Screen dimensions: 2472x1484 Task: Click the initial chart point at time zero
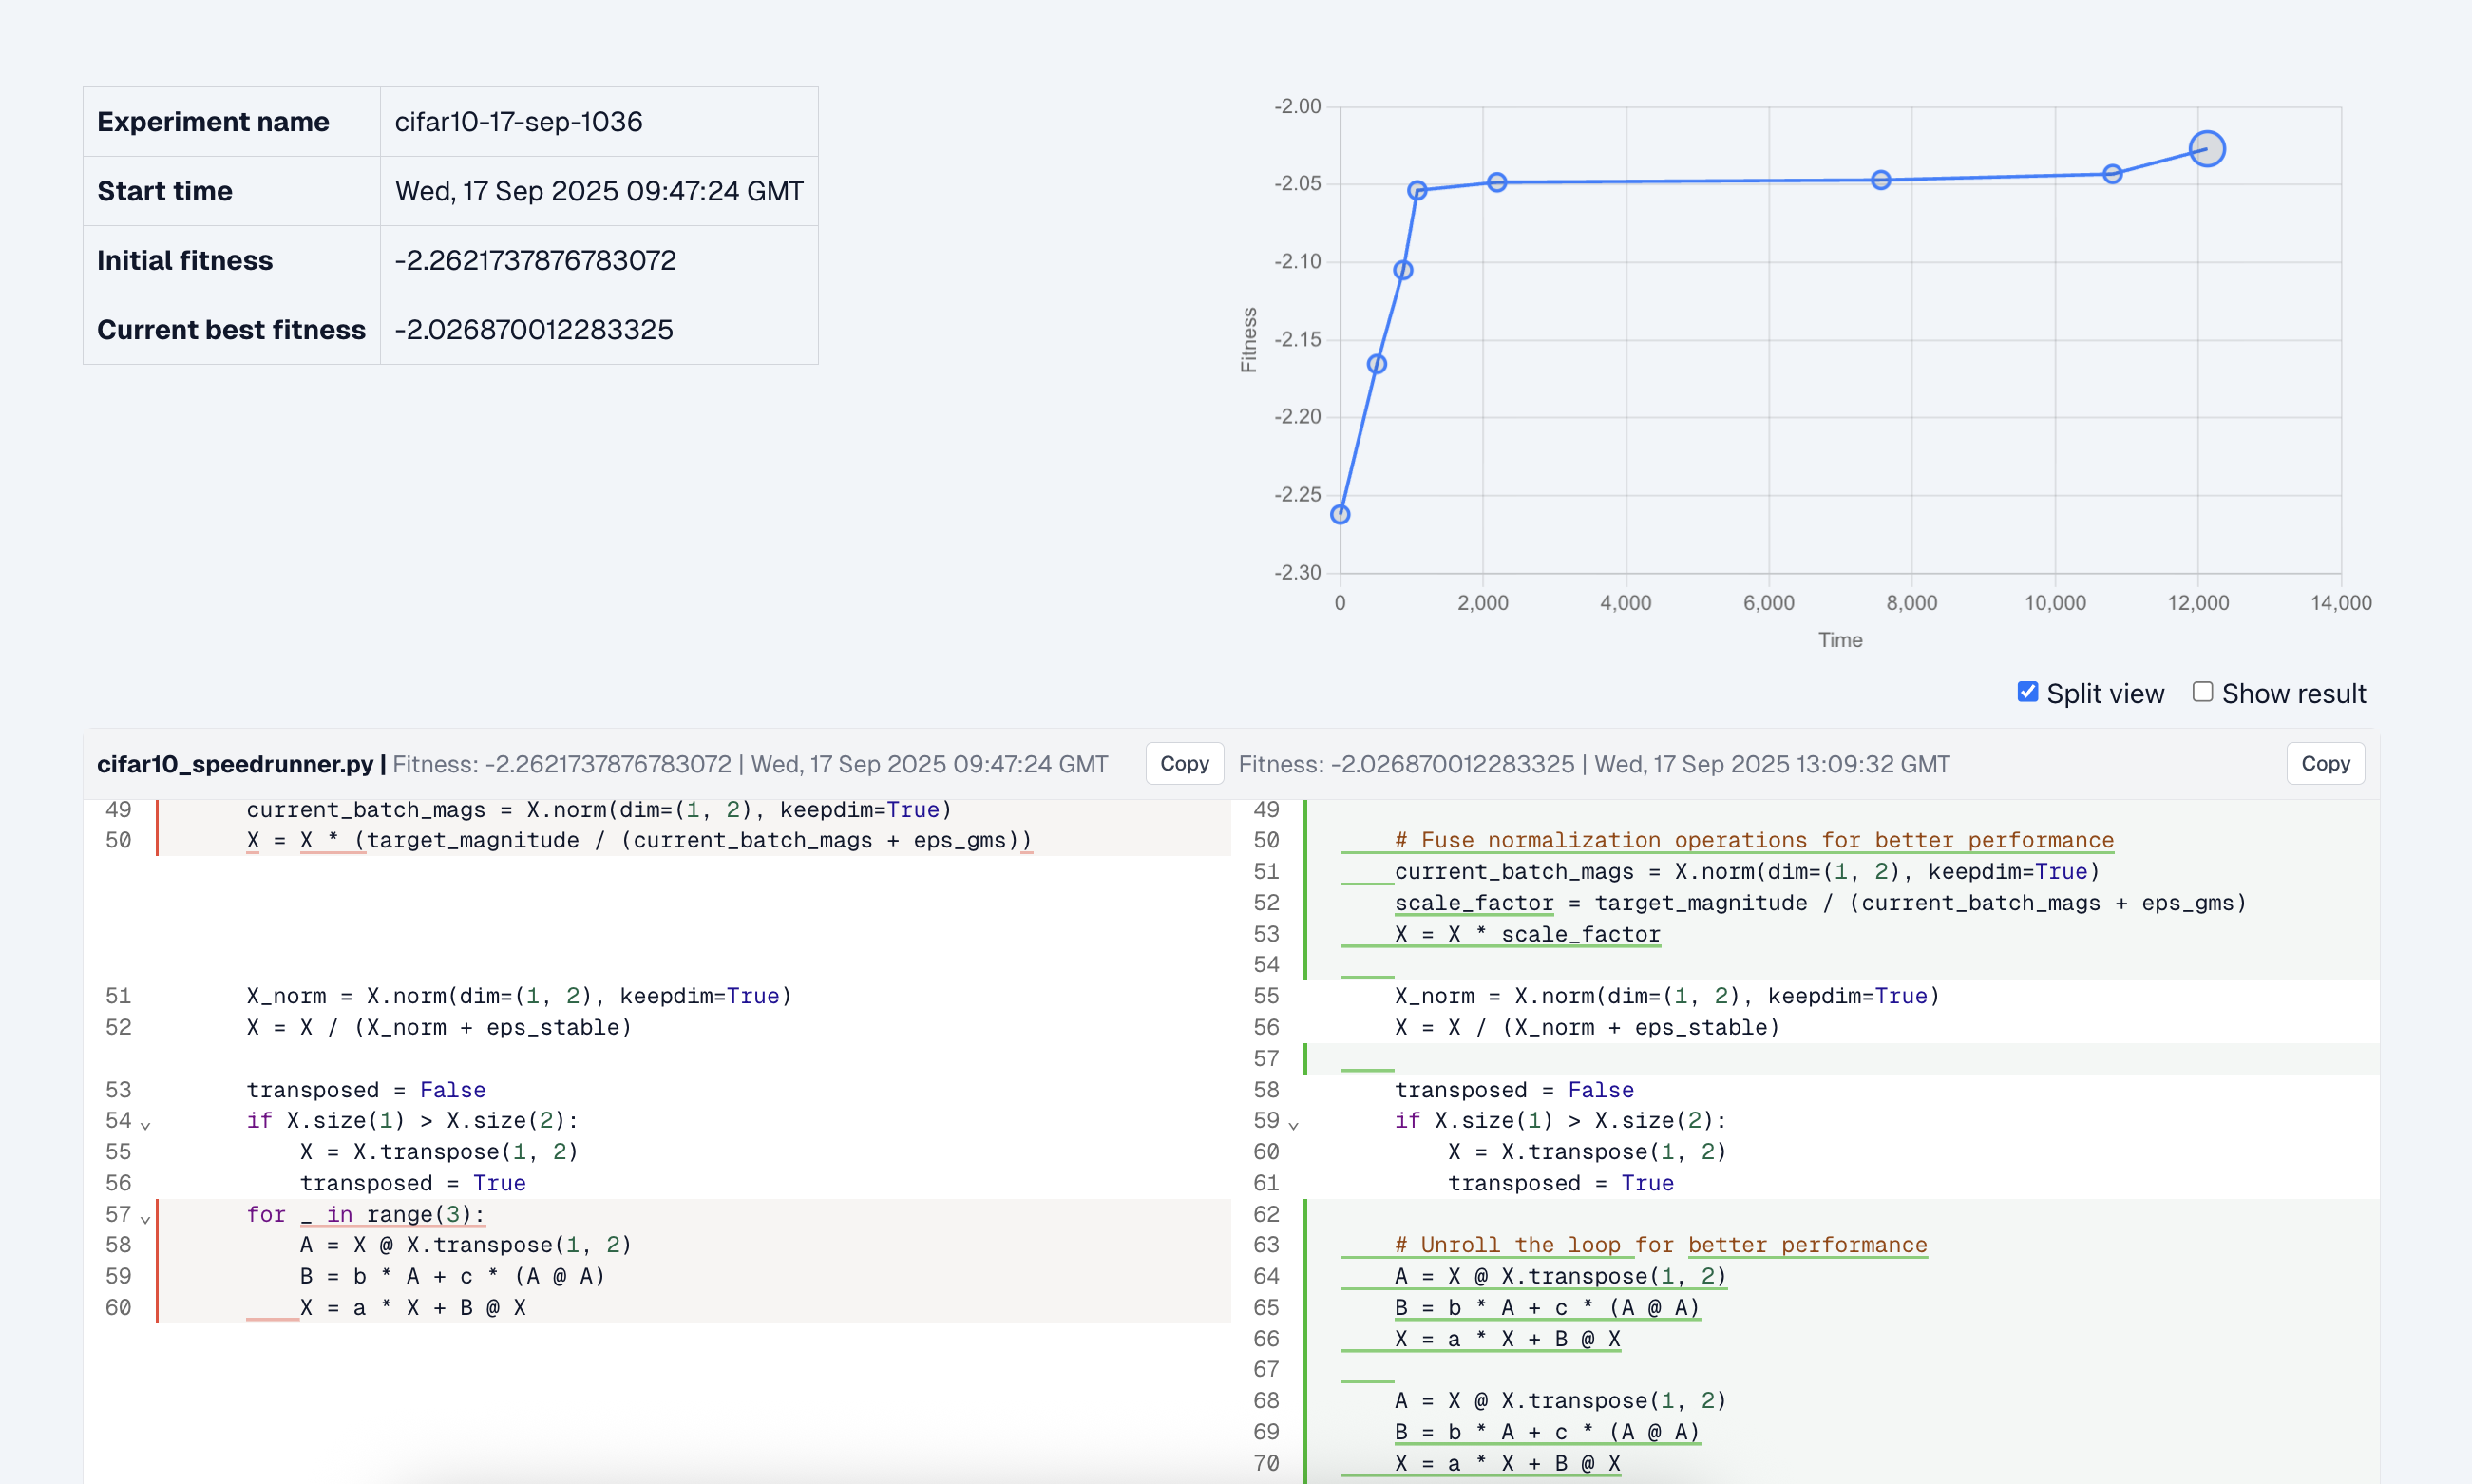coord(1340,515)
